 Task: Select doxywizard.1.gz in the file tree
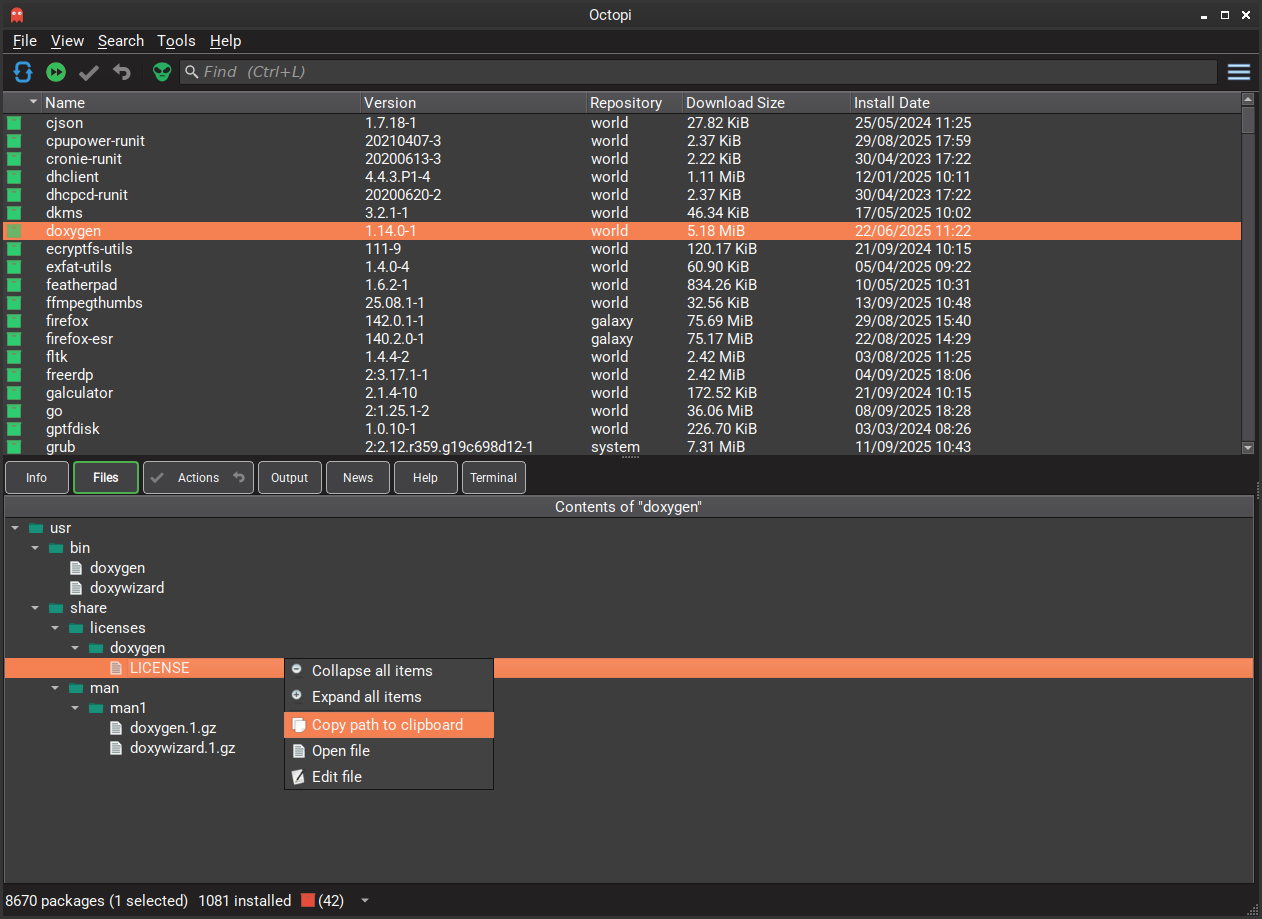pos(183,748)
